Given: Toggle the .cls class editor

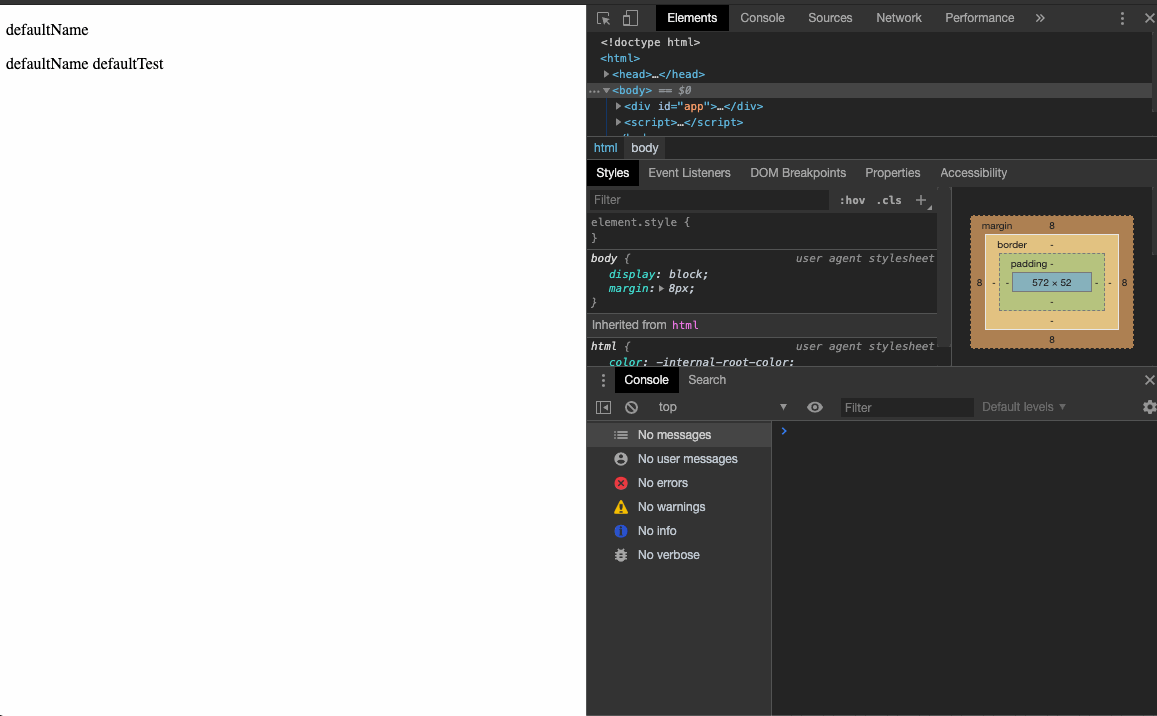Looking at the screenshot, I should 888,200.
